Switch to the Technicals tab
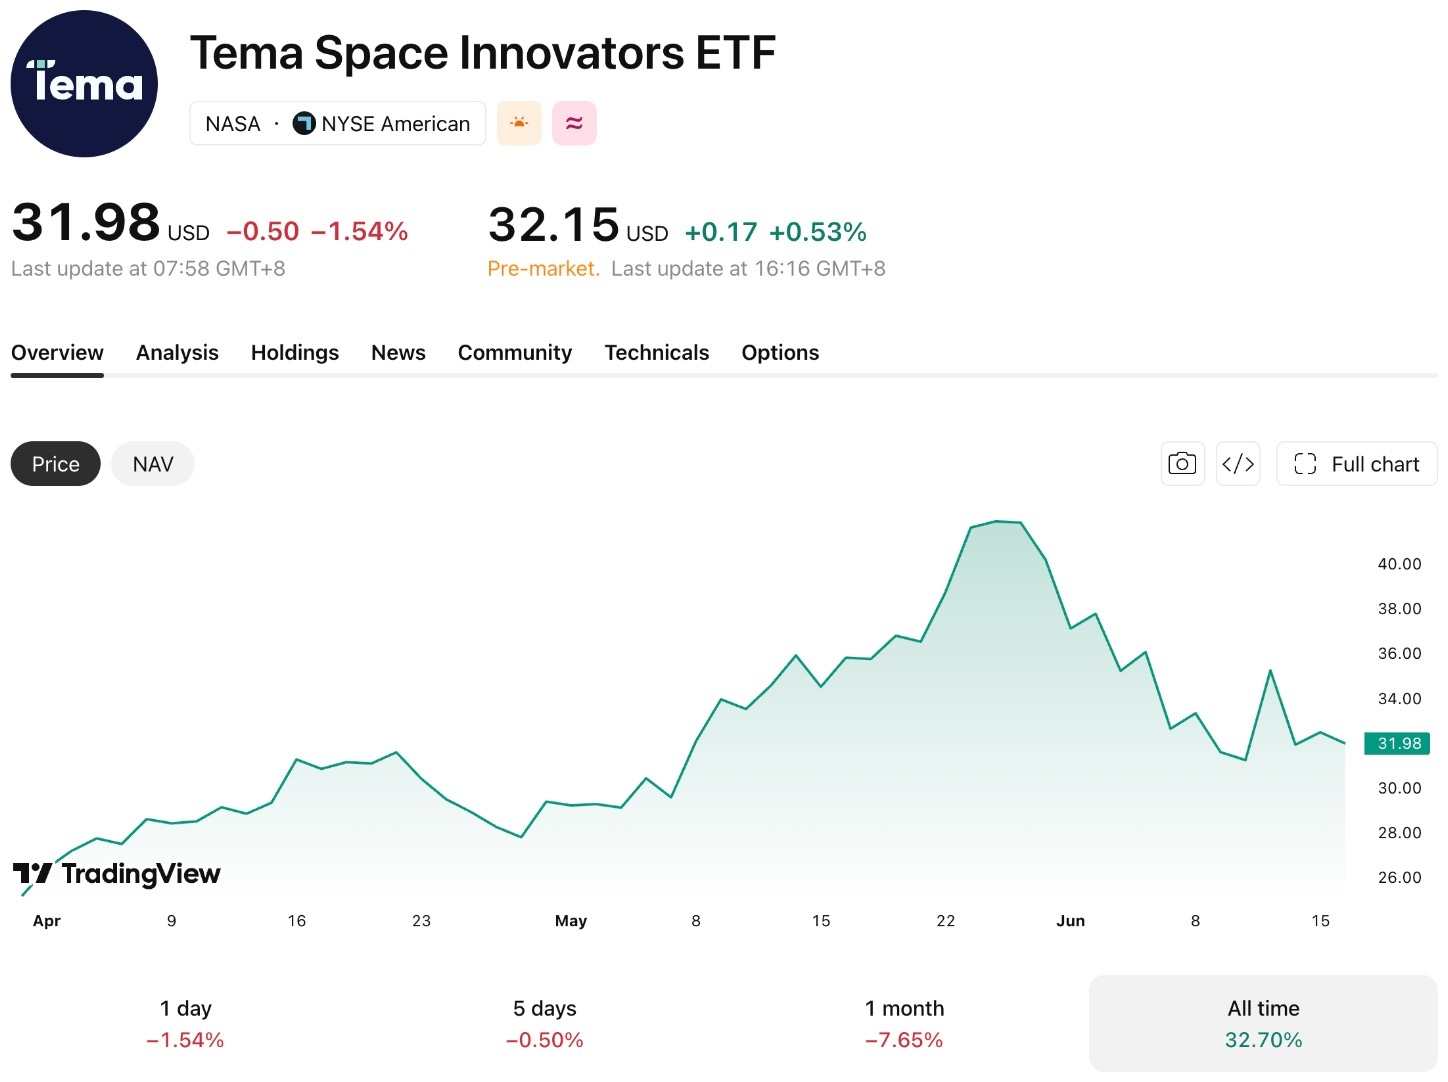 pos(657,353)
